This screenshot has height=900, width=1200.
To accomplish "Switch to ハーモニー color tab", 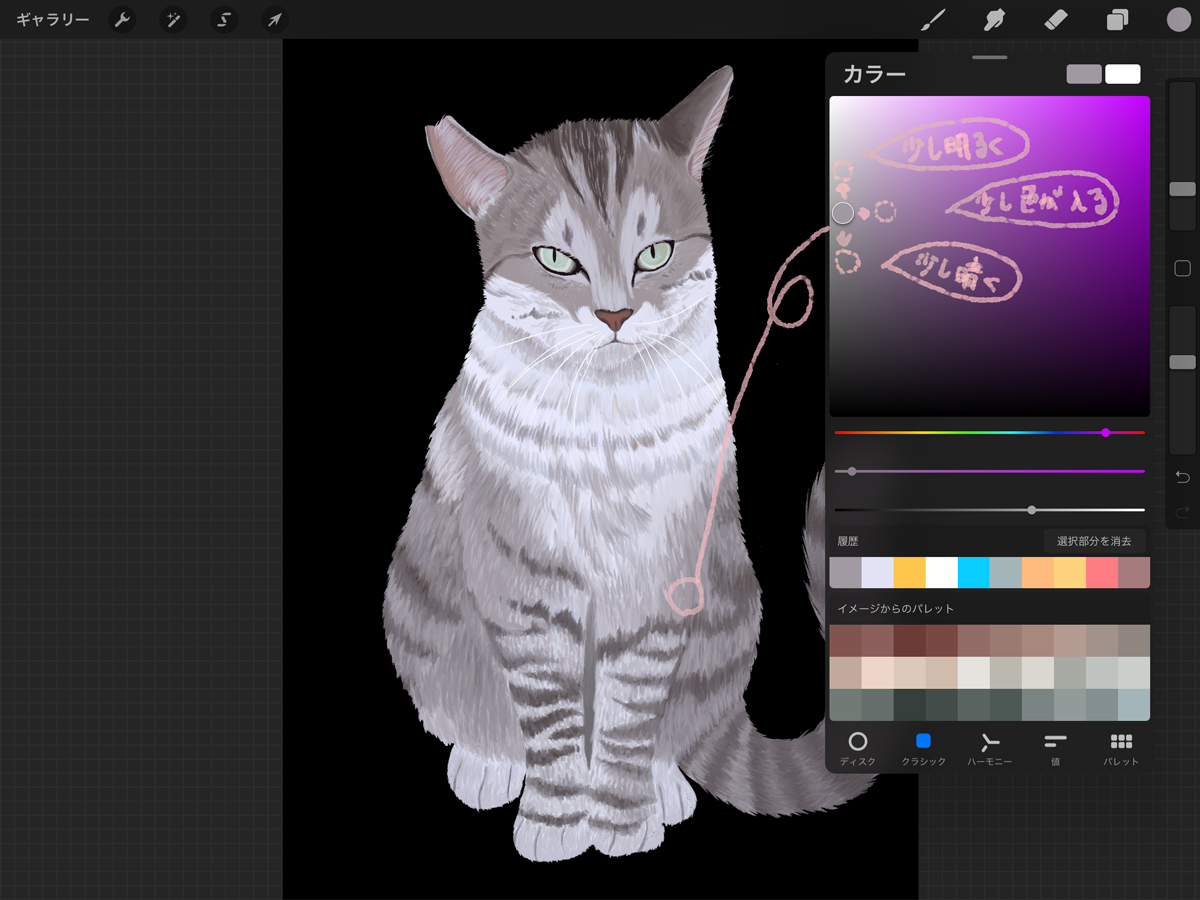I will 989,748.
